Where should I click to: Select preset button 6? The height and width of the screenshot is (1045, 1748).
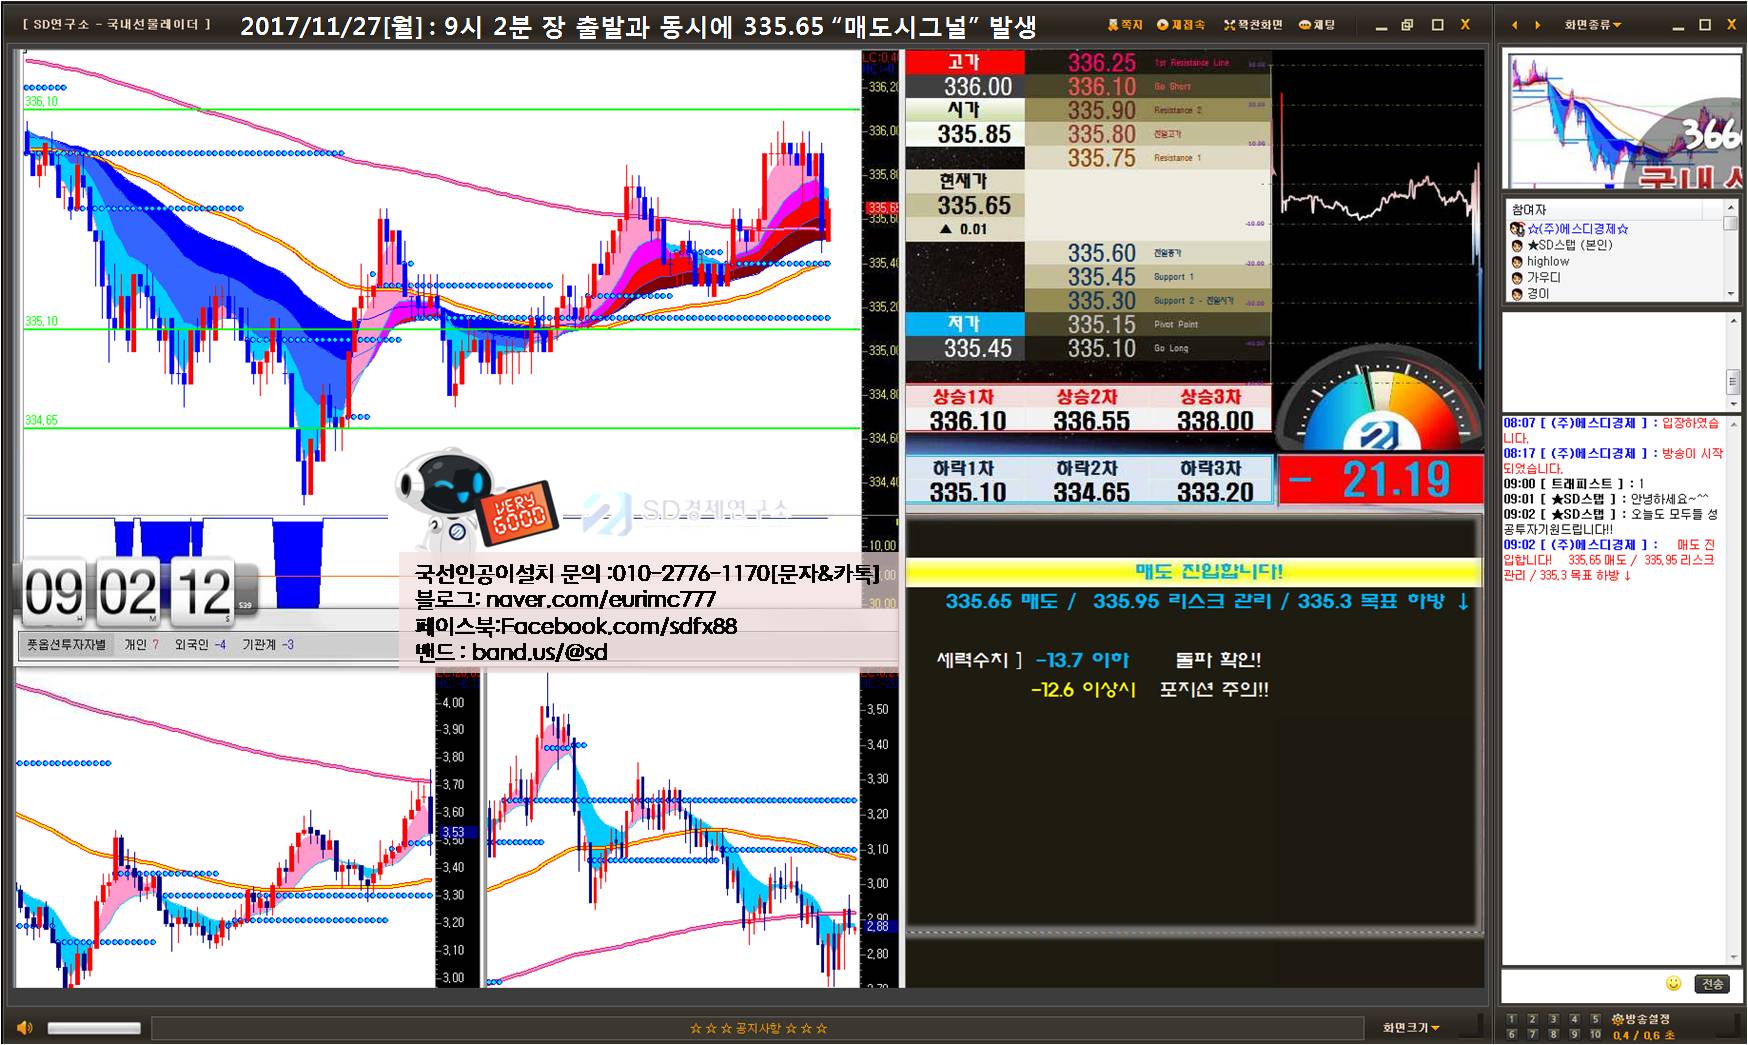[x=1512, y=1034]
